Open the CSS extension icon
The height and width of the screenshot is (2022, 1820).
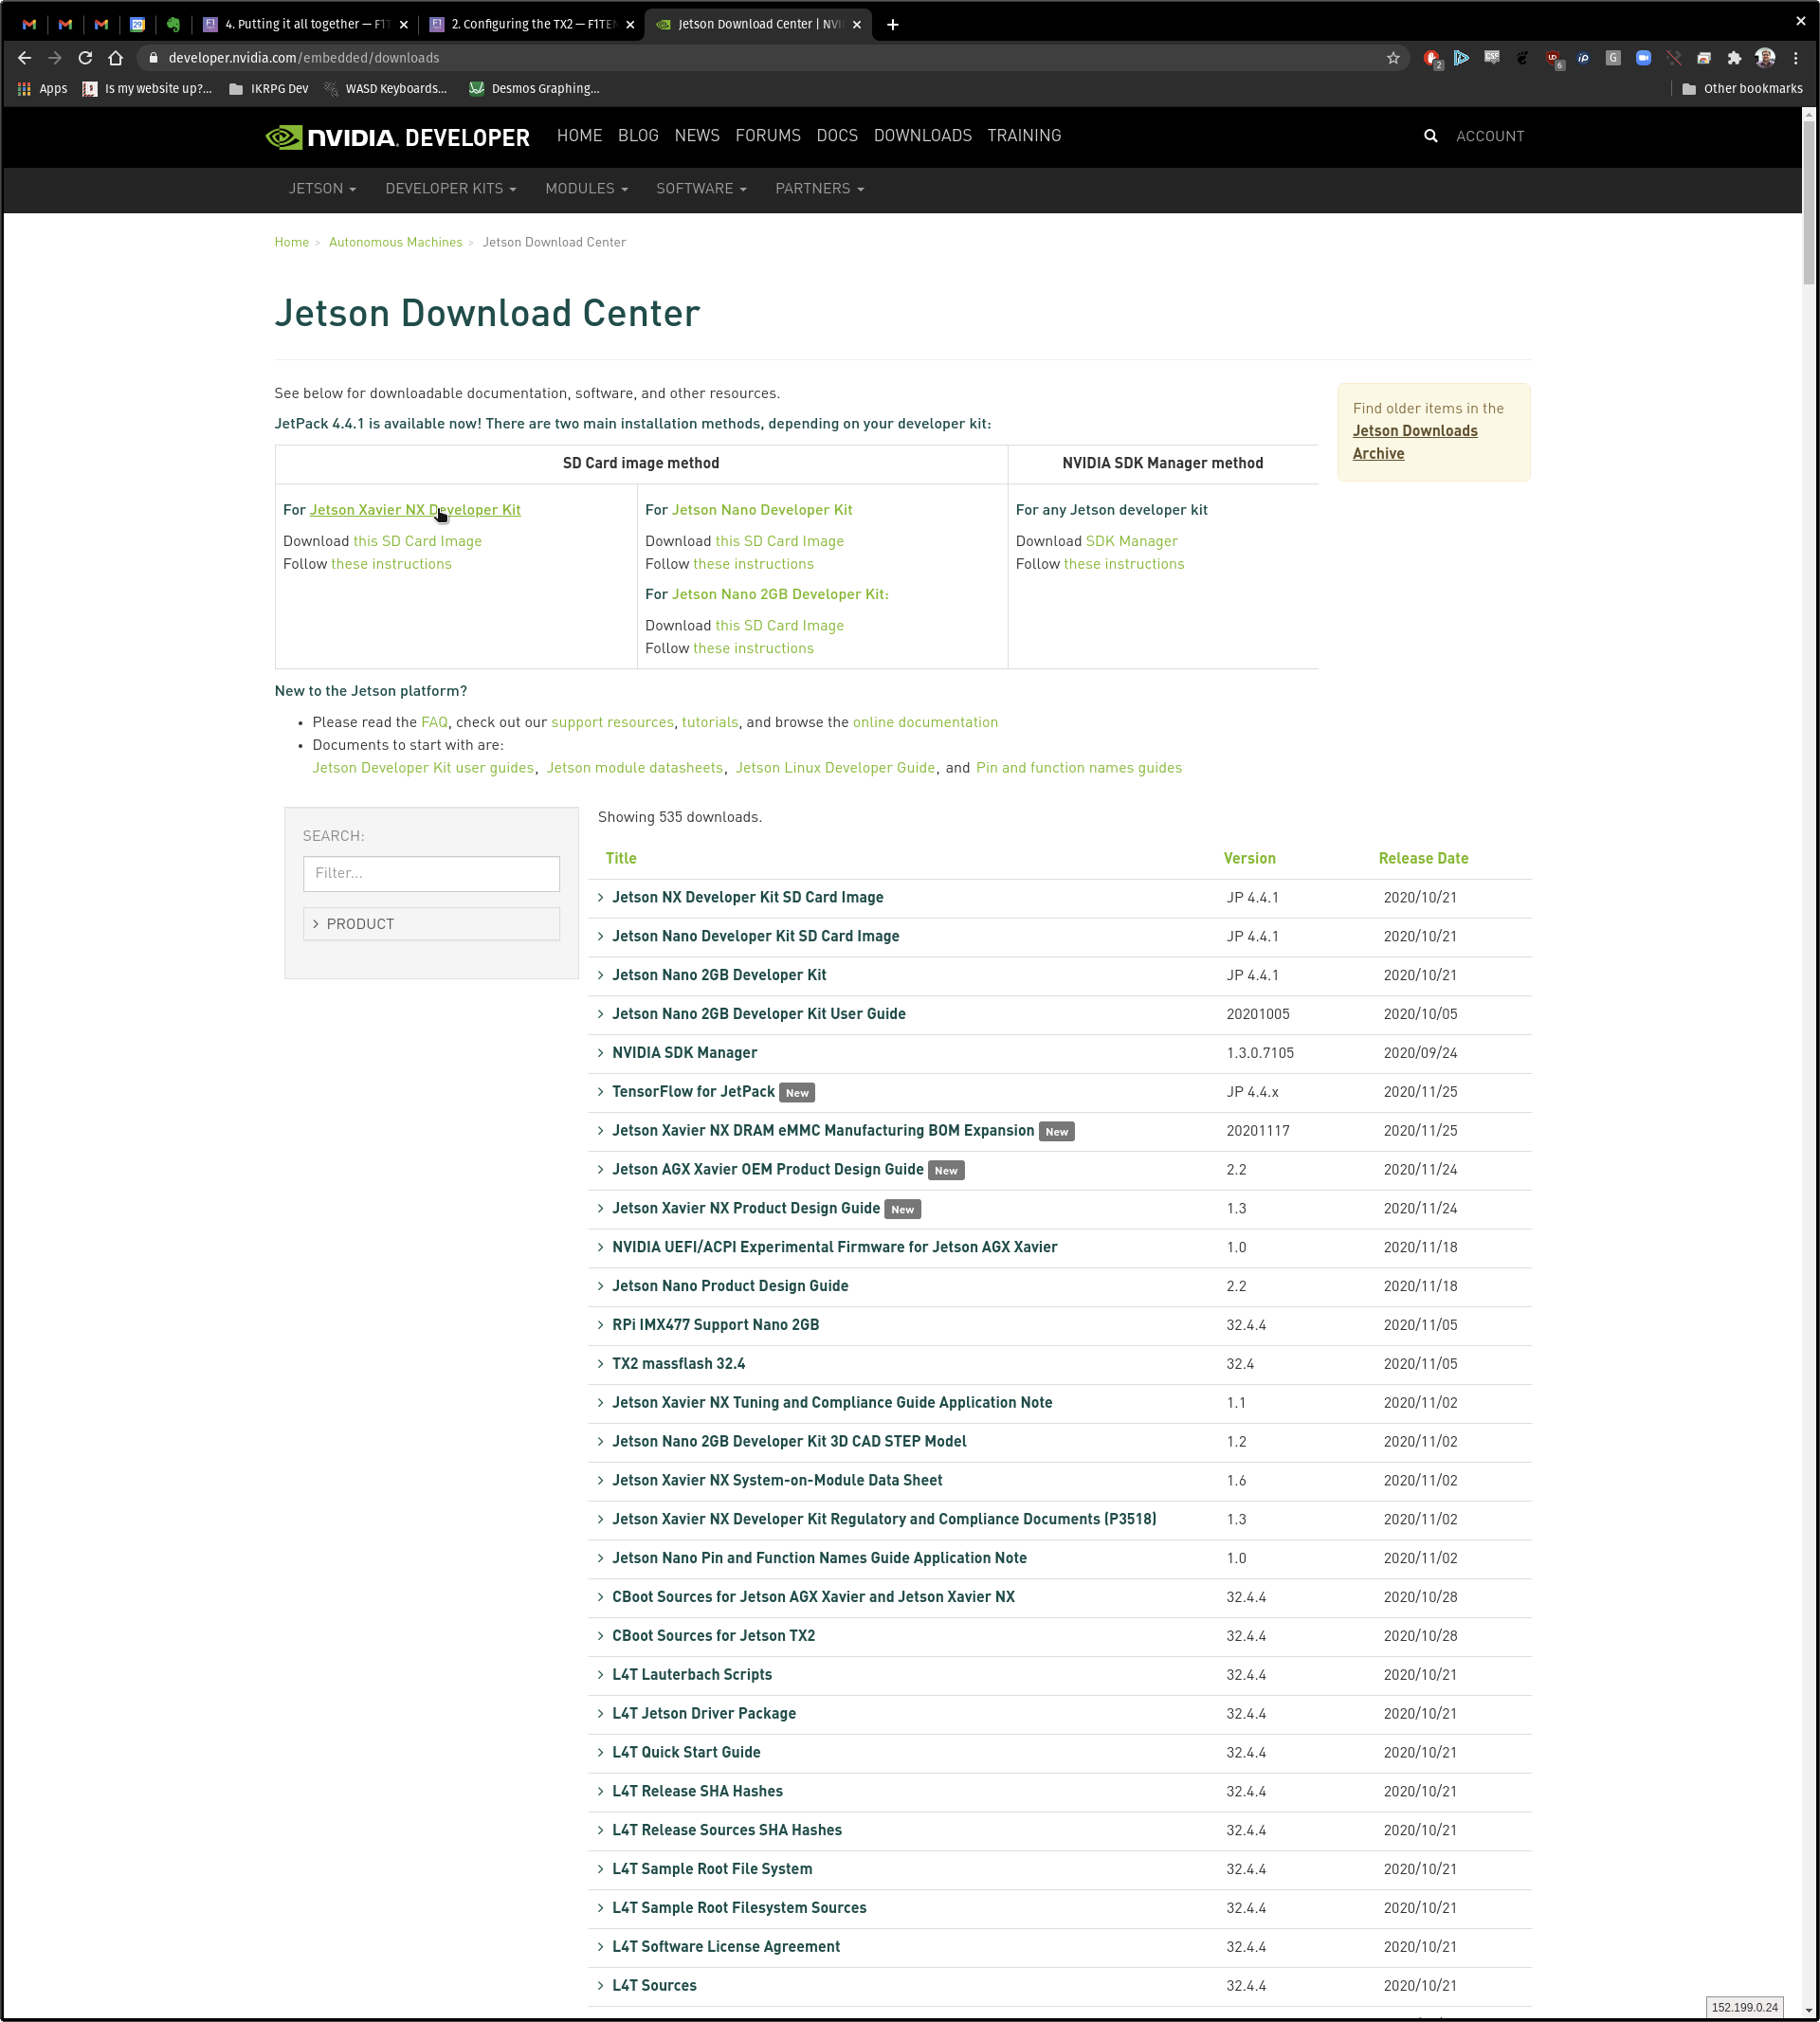pos(1492,58)
